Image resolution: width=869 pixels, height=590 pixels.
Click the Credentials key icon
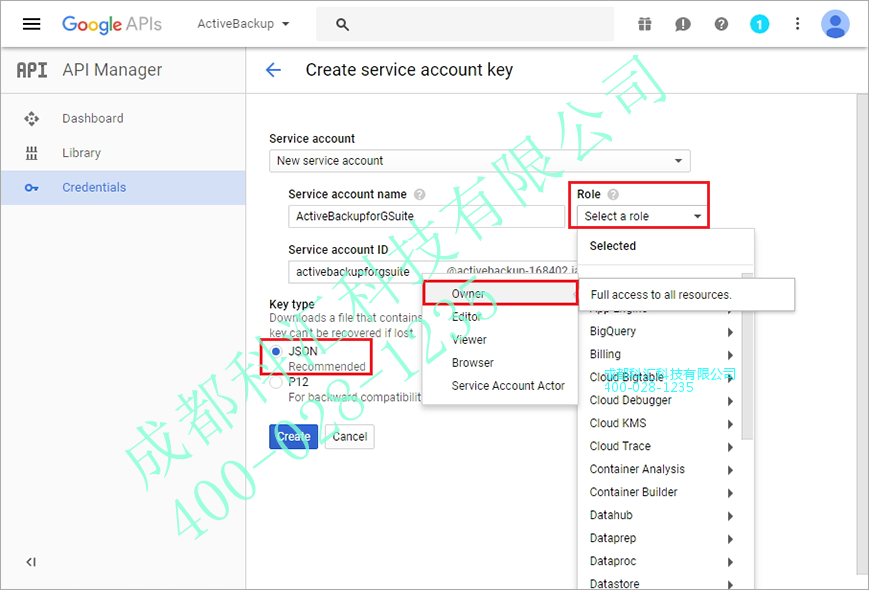click(x=32, y=188)
